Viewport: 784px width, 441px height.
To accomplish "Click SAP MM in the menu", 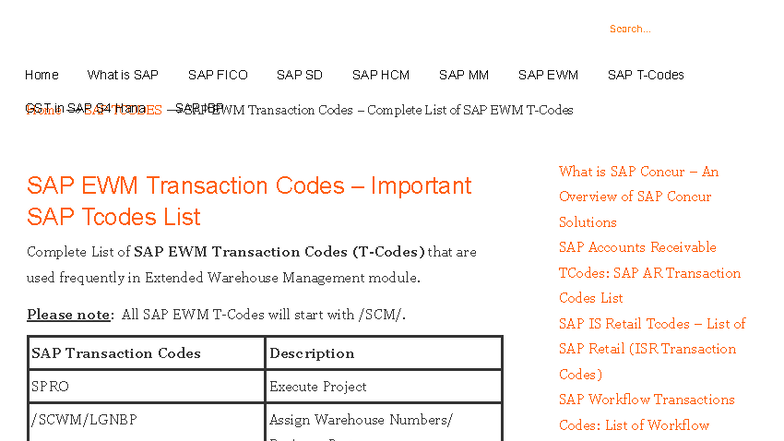I will click(x=463, y=75).
